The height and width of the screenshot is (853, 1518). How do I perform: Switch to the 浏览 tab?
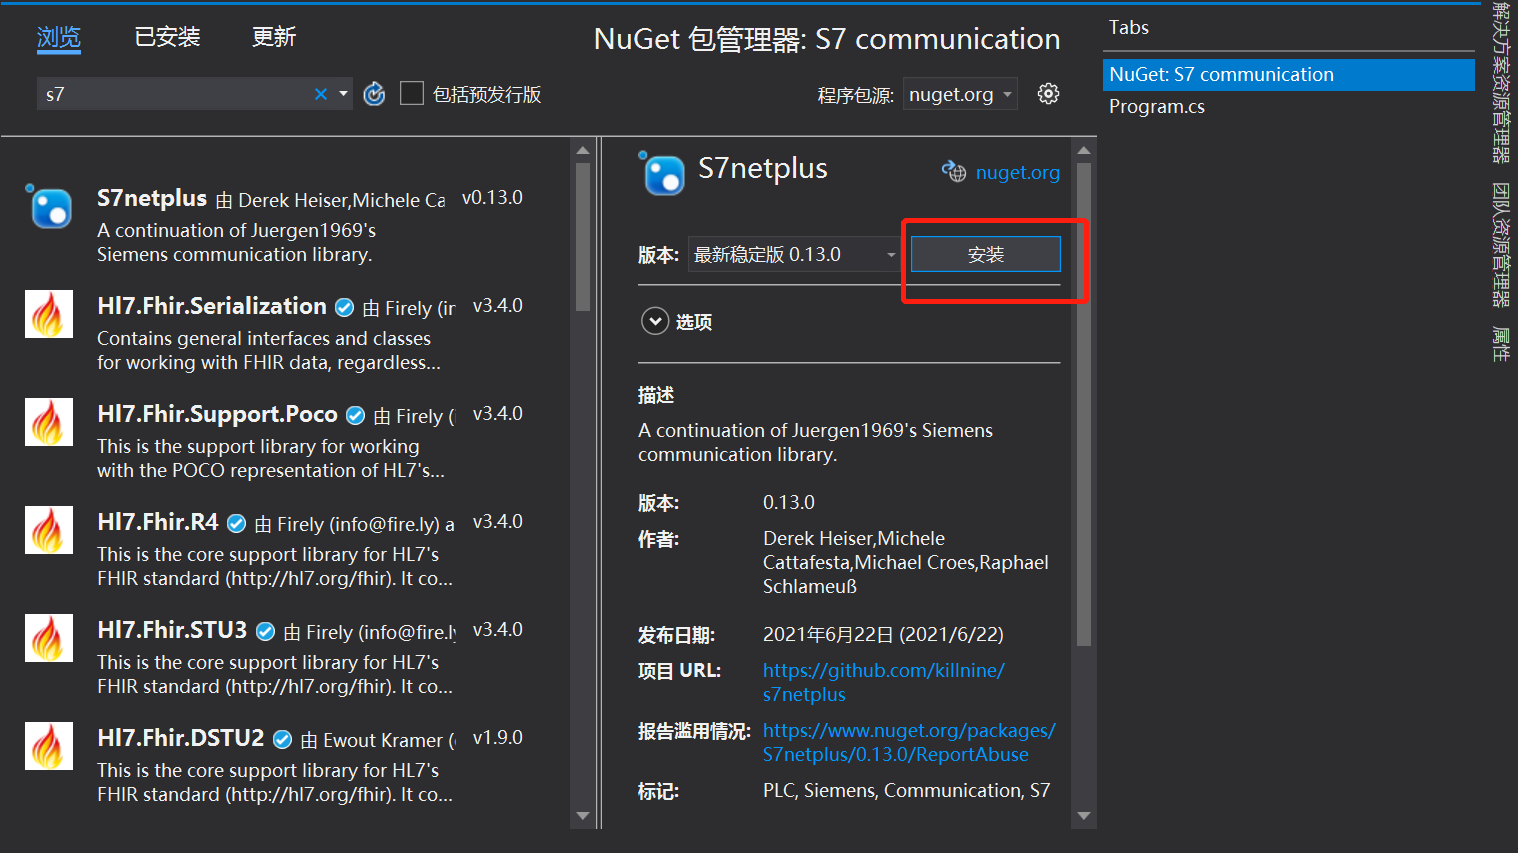point(59,37)
